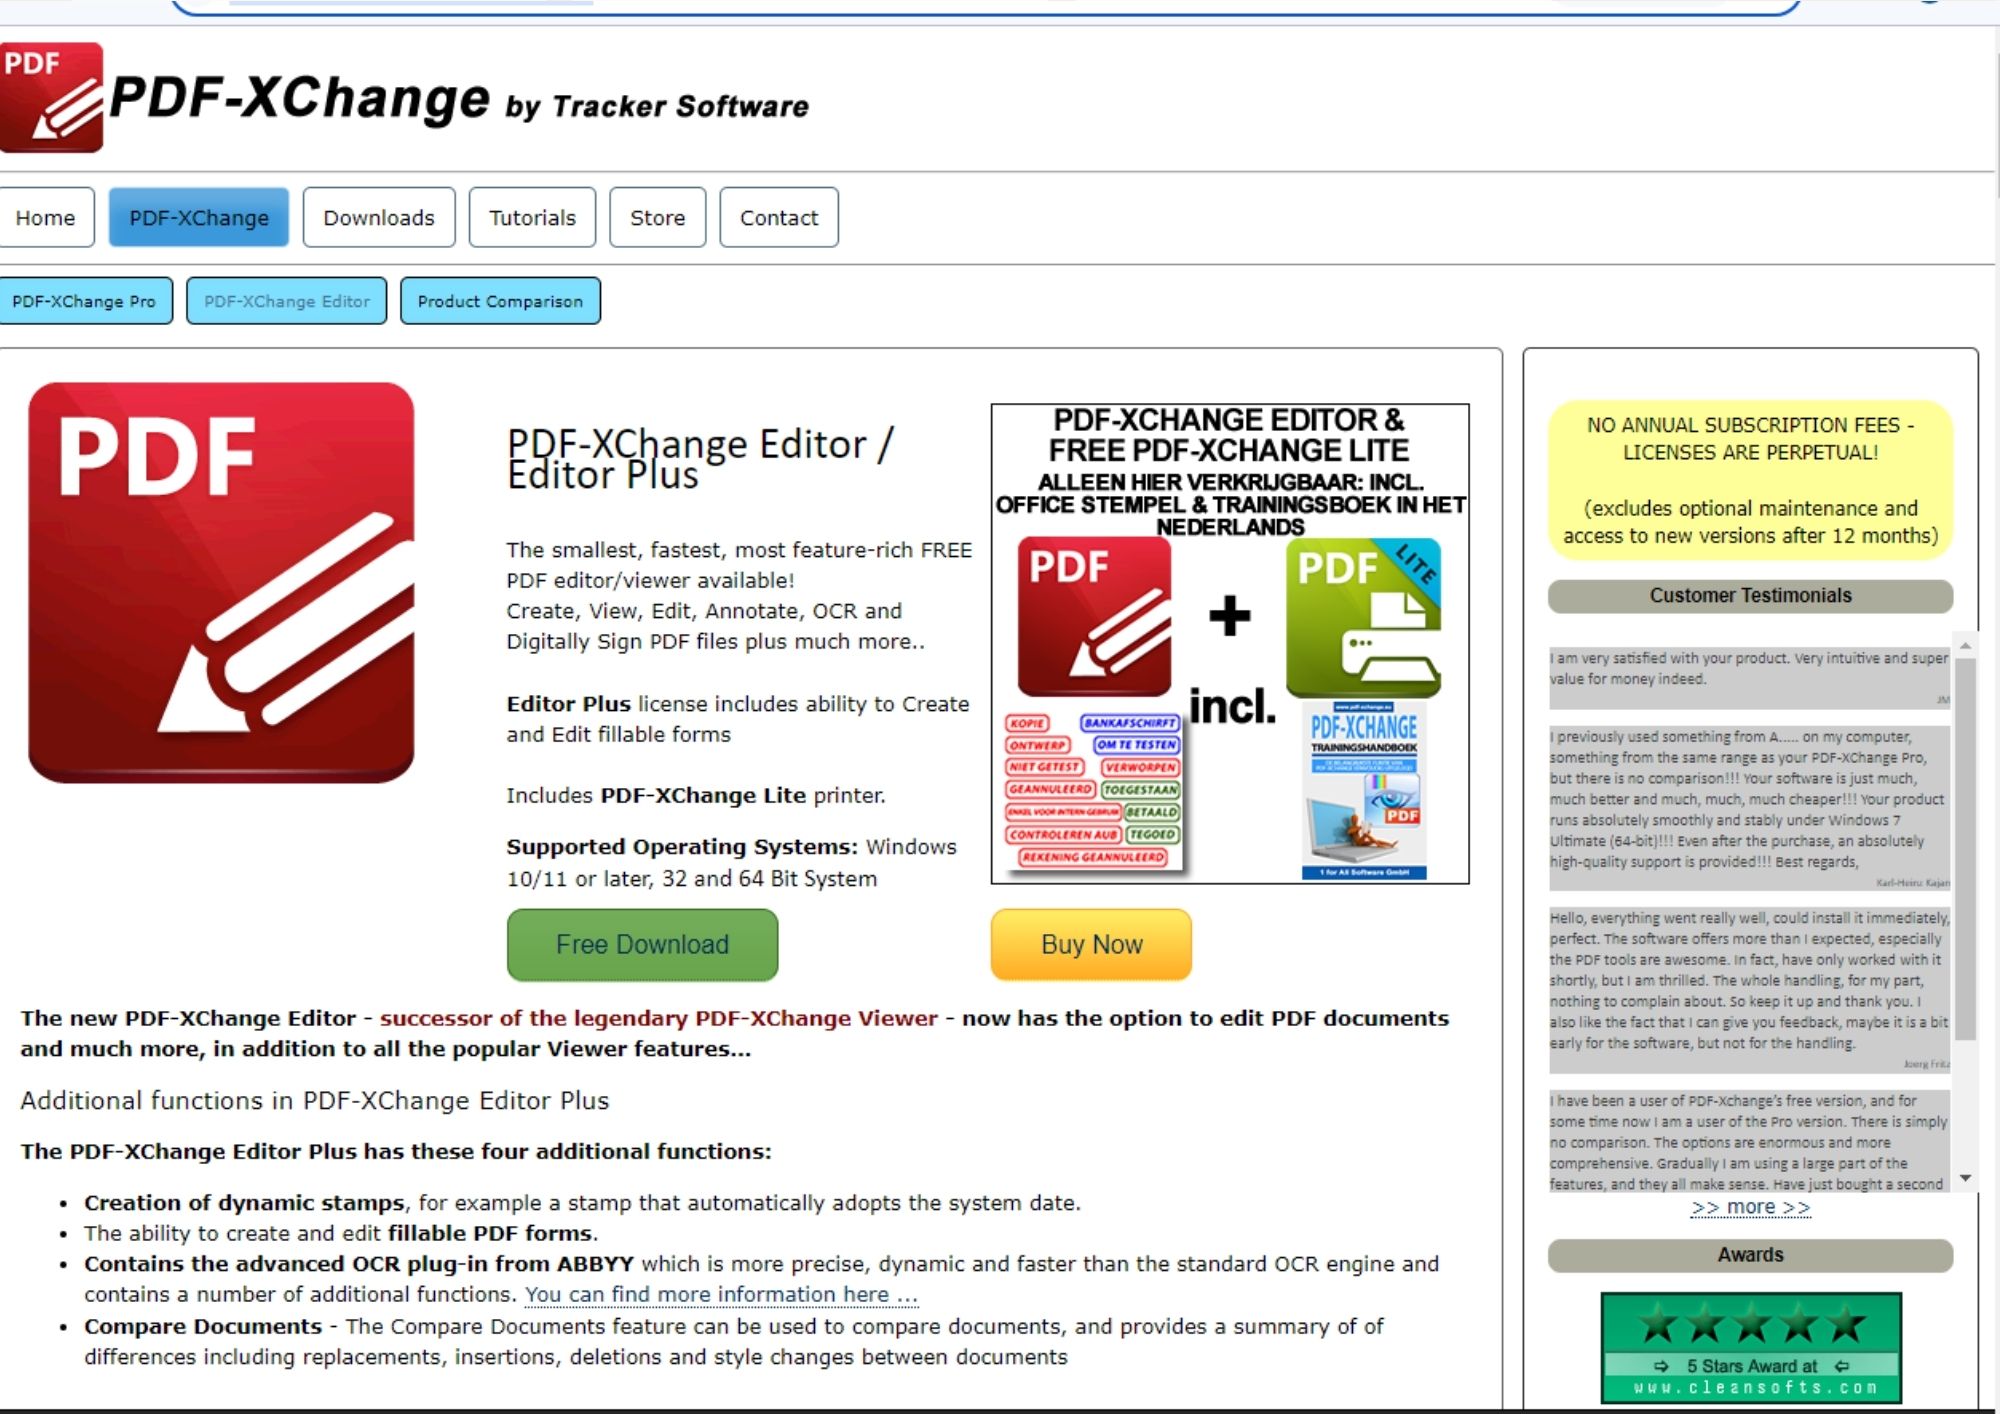Click the Buy Now button
This screenshot has width=2000, height=1414.
click(x=1094, y=944)
